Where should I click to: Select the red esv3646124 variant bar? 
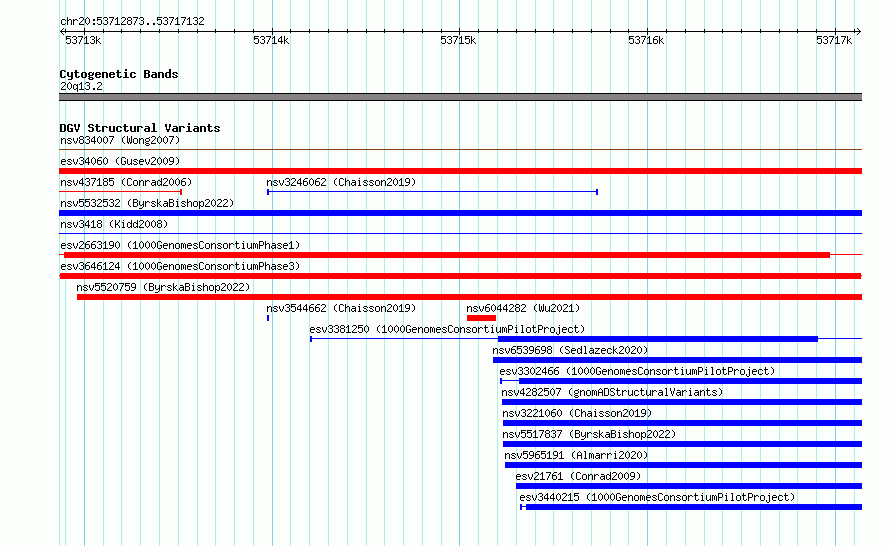(x=460, y=276)
